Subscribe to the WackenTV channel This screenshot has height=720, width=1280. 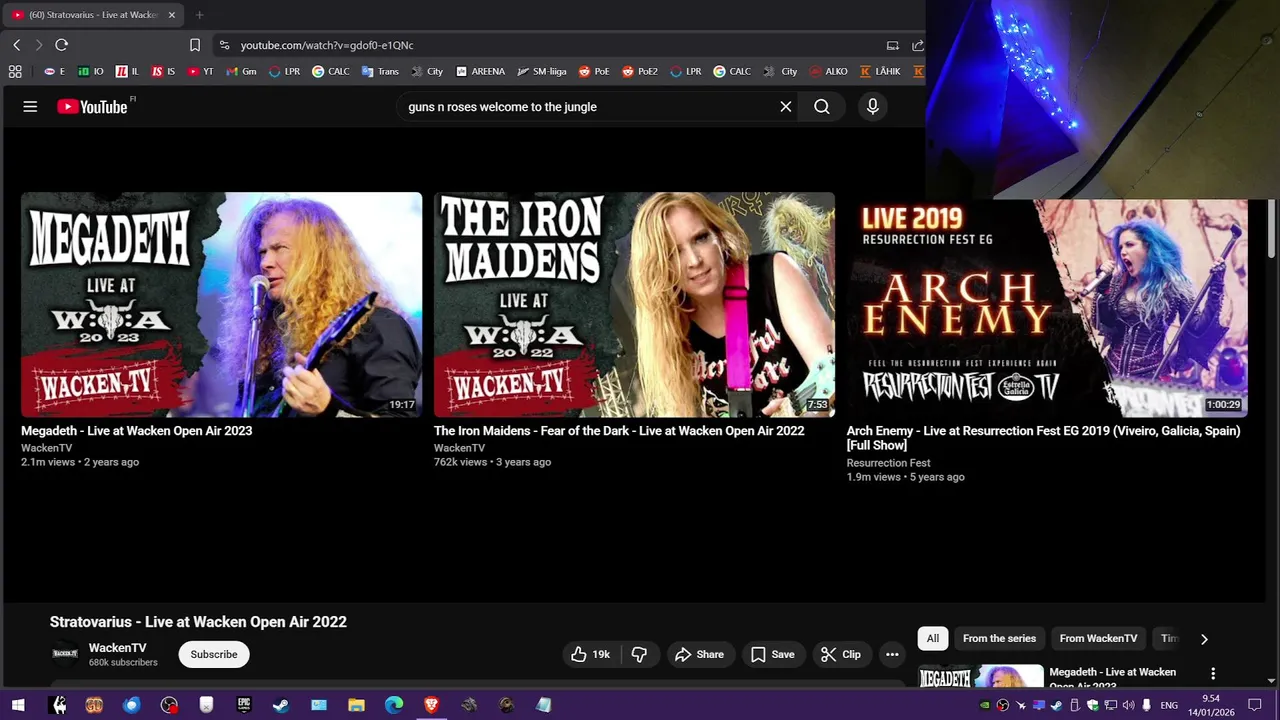click(x=214, y=654)
